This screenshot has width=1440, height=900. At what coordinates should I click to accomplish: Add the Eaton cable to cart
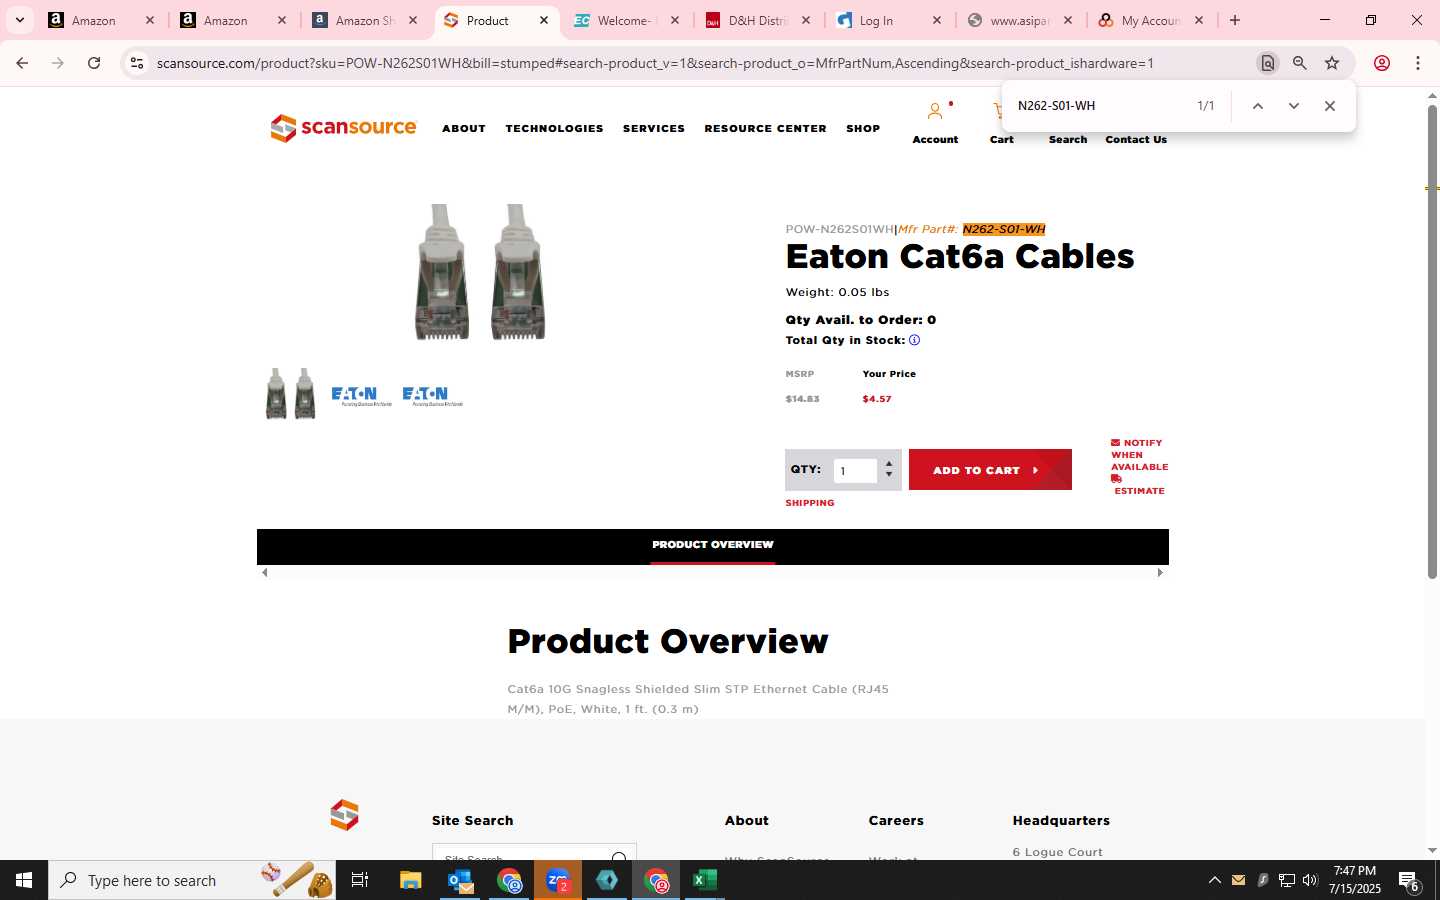pyautogui.click(x=990, y=470)
